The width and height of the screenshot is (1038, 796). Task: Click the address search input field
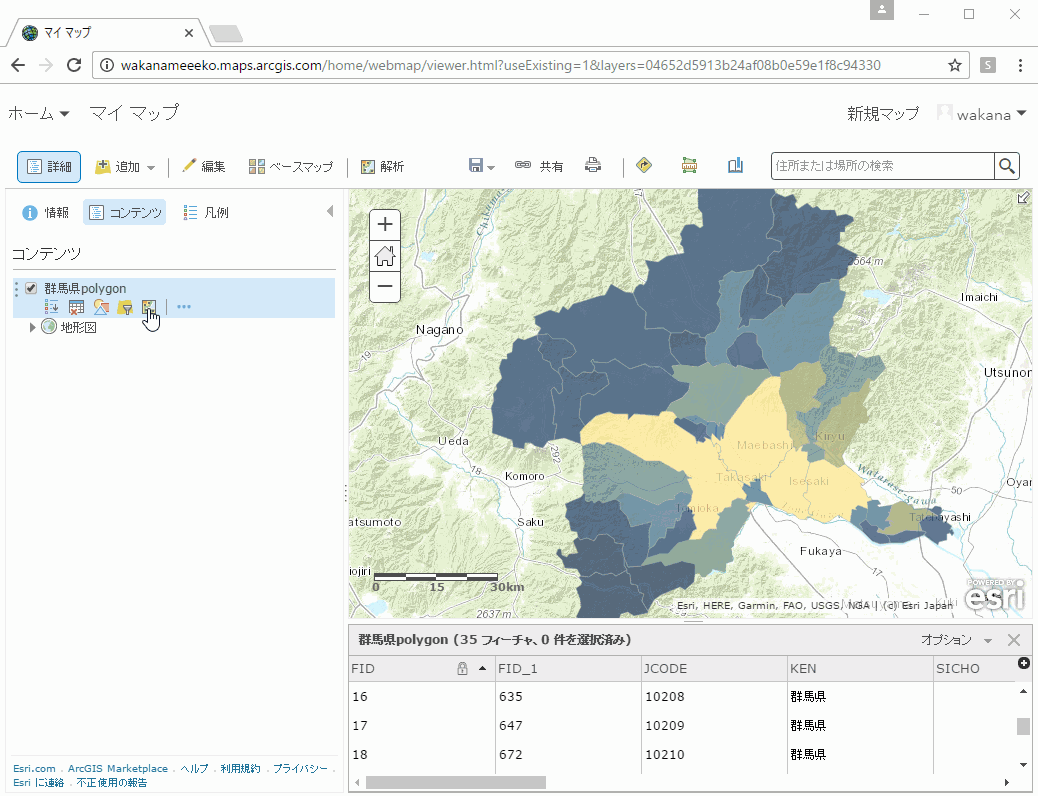click(882, 166)
